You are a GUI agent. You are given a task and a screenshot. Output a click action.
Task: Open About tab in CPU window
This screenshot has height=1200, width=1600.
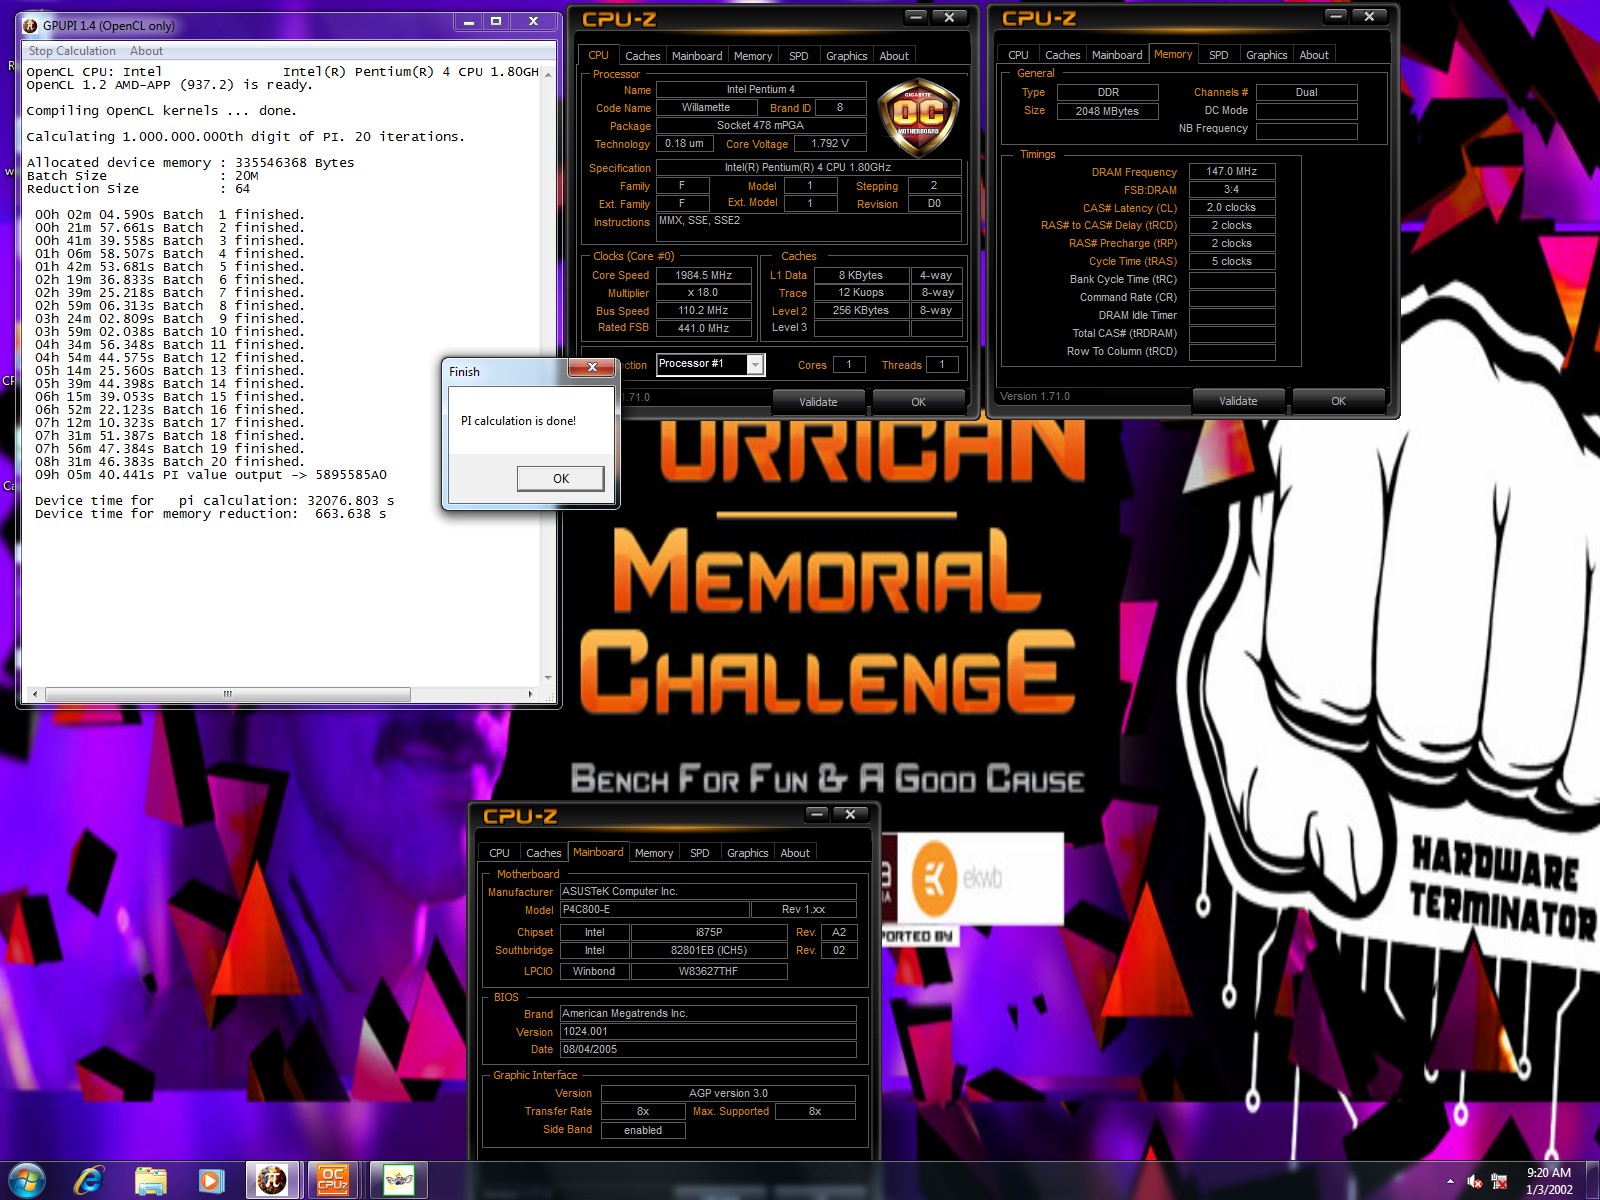click(894, 56)
